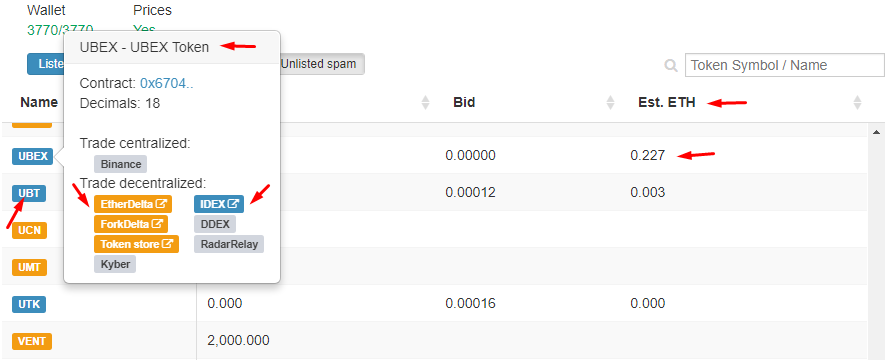Click the Bid column header

(464, 103)
